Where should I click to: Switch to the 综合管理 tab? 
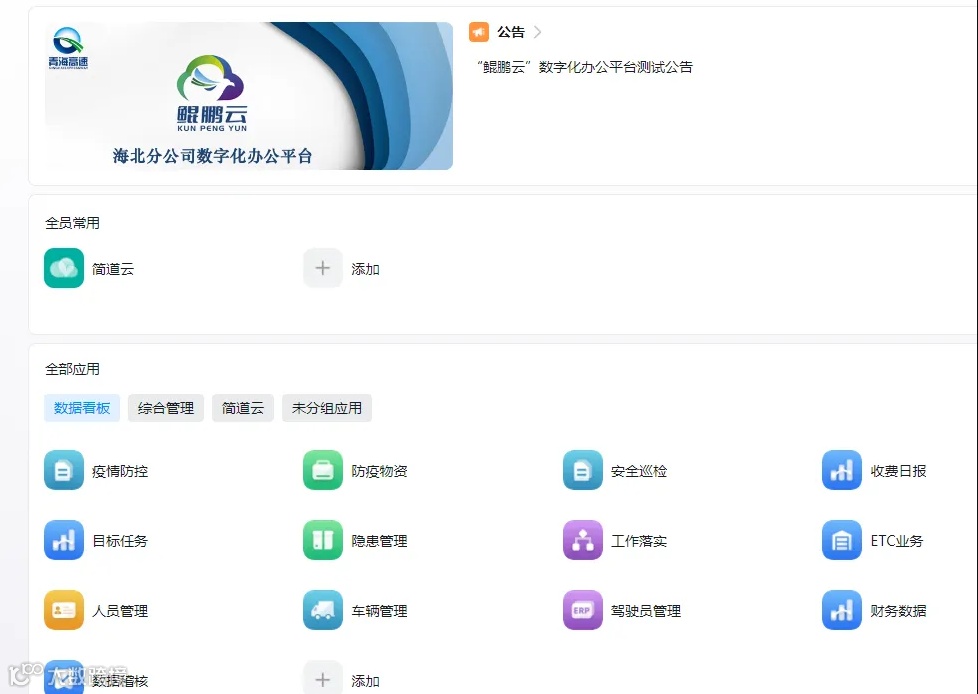point(166,408)
